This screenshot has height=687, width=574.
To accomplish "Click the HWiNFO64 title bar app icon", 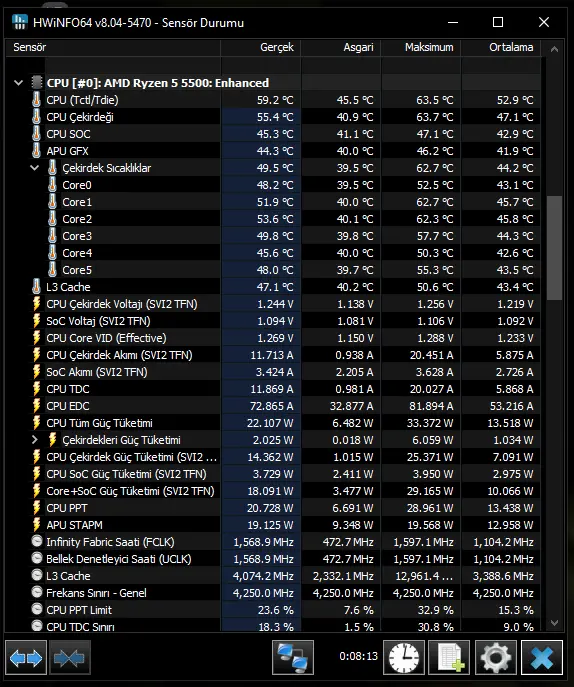I will click(19, 22).
